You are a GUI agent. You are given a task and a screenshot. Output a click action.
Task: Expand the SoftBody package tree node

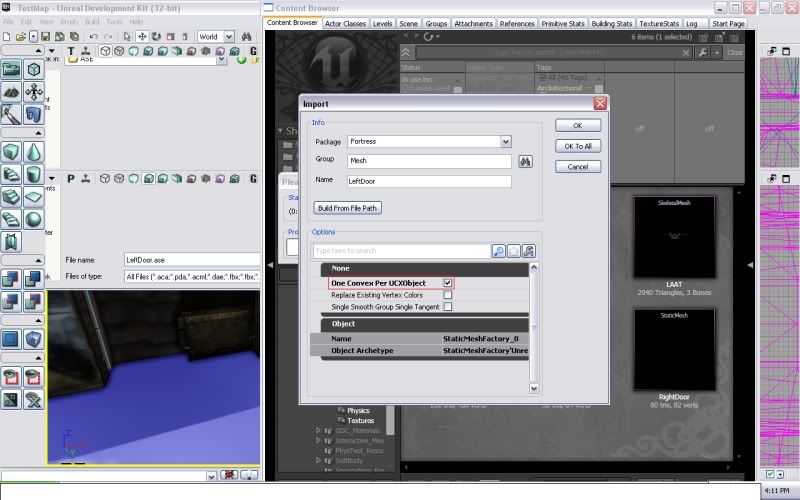(318, 461)
